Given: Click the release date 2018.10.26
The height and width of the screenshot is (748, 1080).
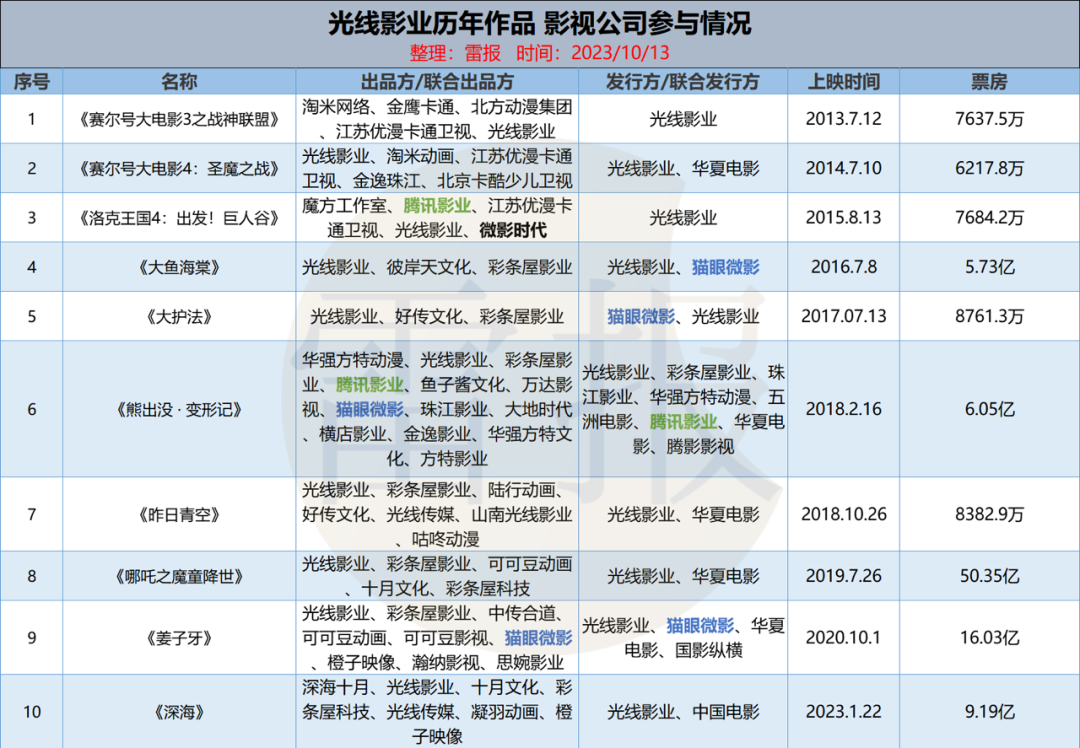Looking at the screenshot, I should click(843, 514).
